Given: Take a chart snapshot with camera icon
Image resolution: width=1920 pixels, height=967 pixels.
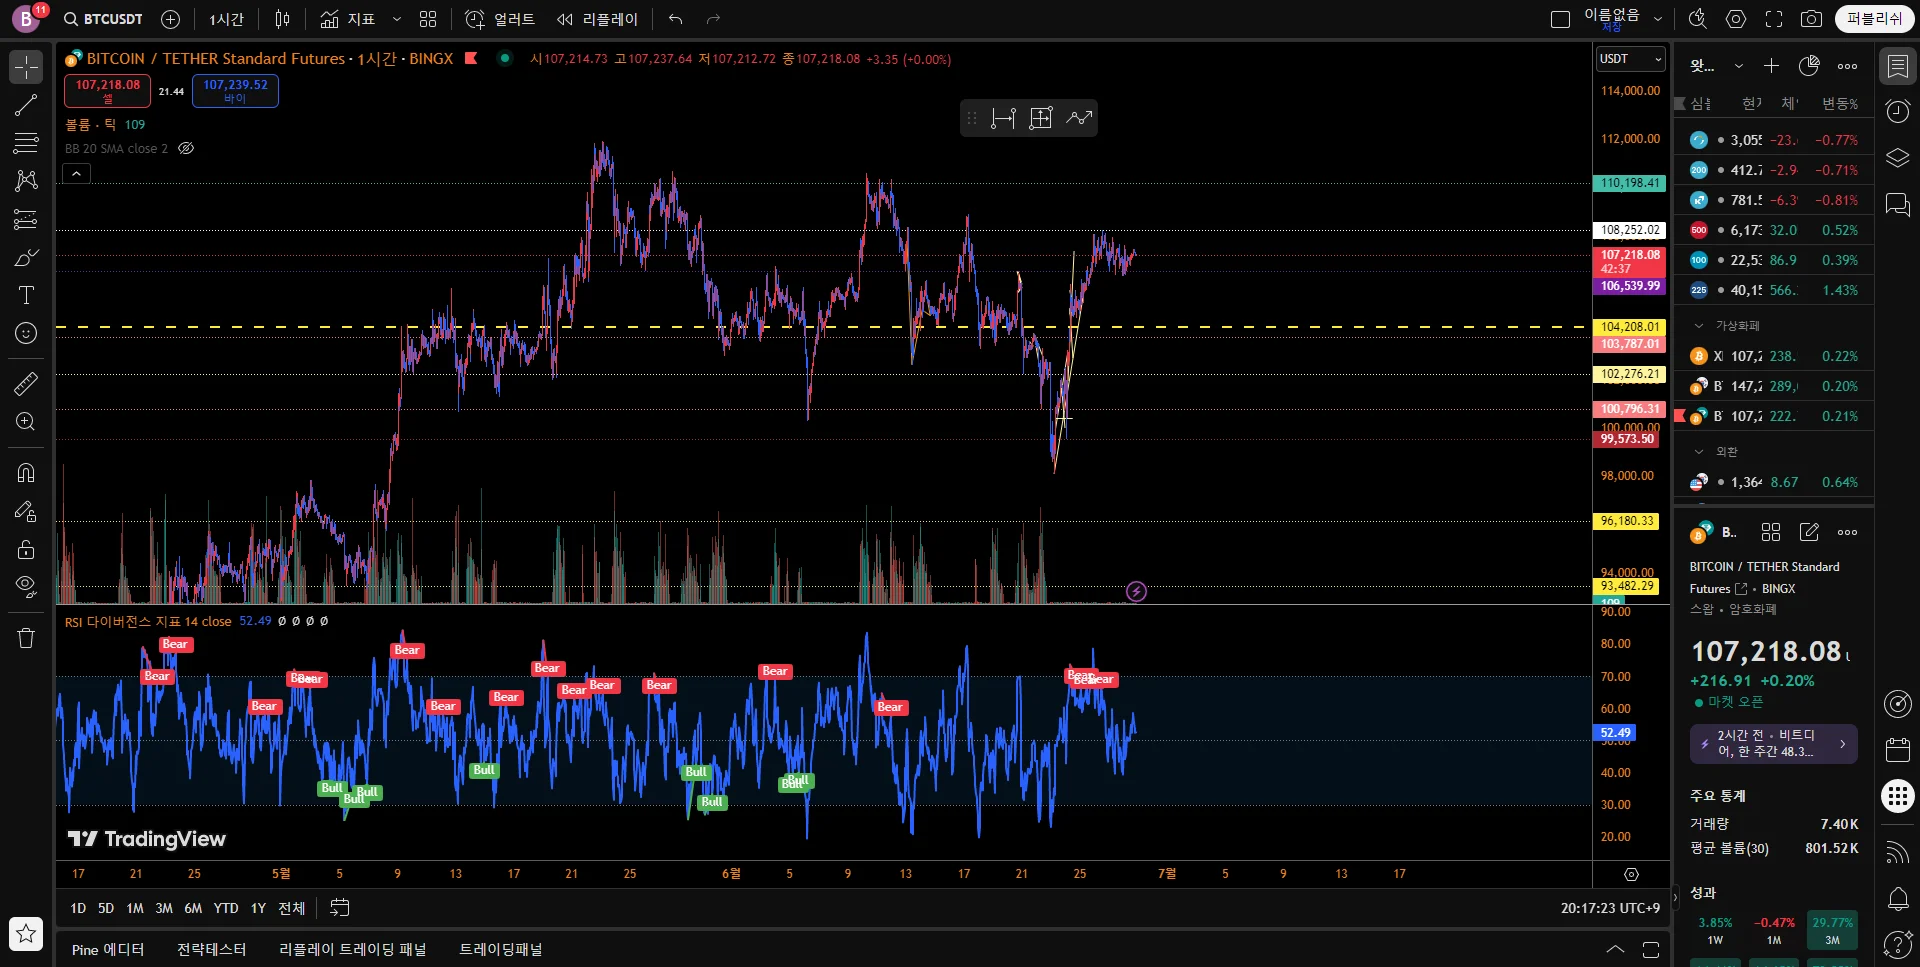Looking at the screenshot, I should (1811, 19).
